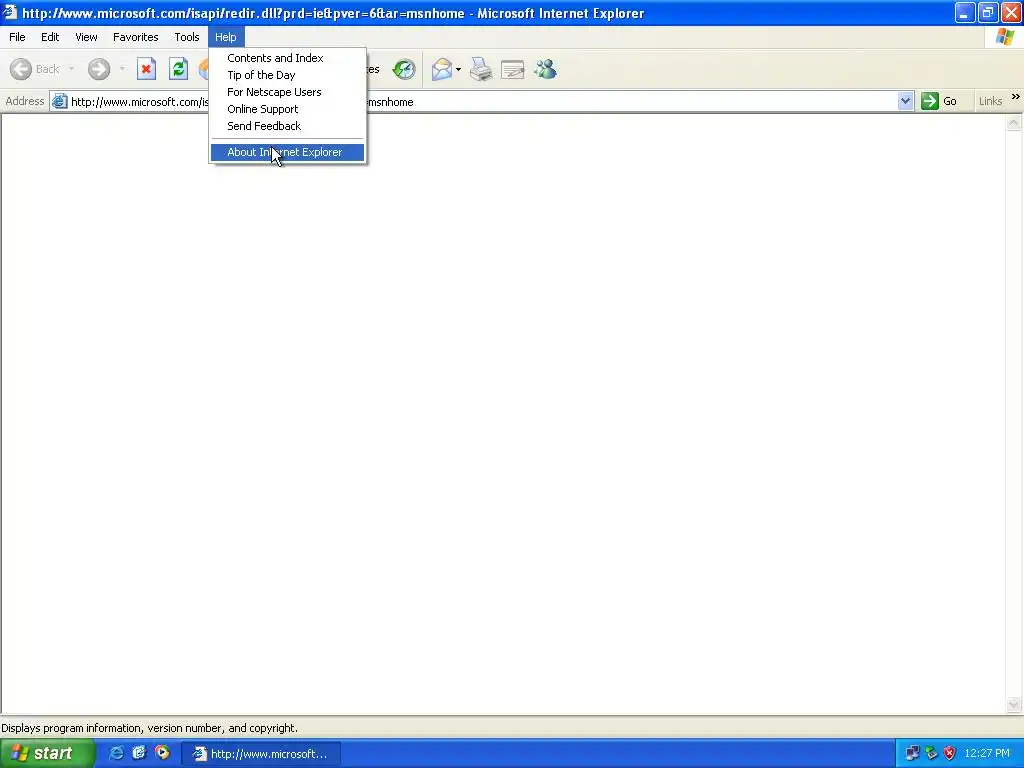The image size is (1024, 768).
Task: Expand the Mail button dropdown arrow
Action: click(458, 69)
